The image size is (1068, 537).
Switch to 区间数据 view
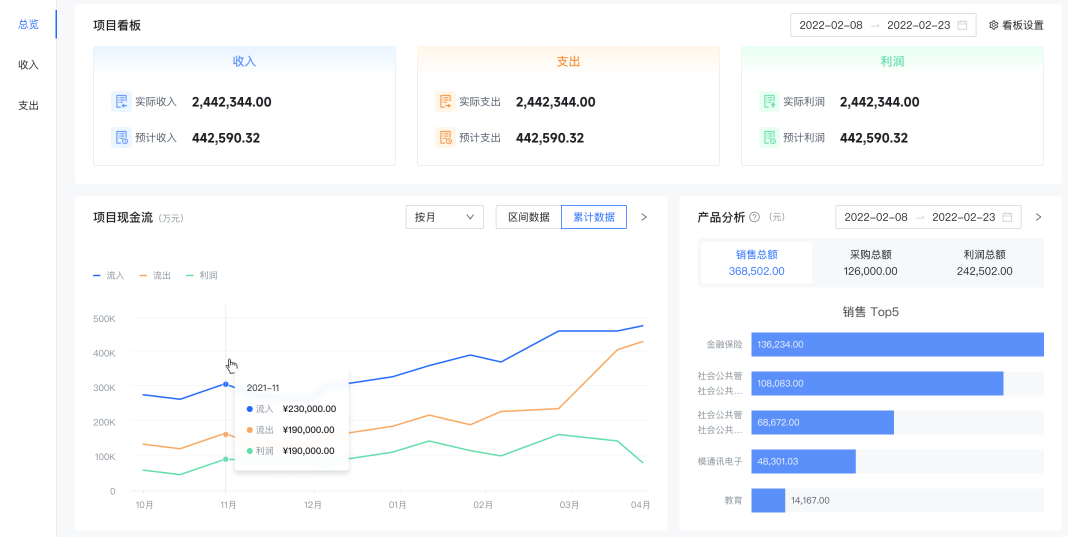click(529, 217)
